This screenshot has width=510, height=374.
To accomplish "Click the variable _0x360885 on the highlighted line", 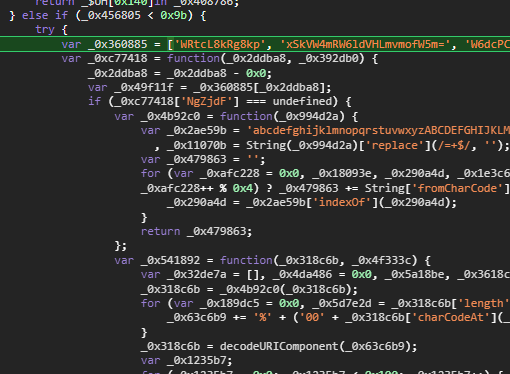I will click(x=118, y=44).
